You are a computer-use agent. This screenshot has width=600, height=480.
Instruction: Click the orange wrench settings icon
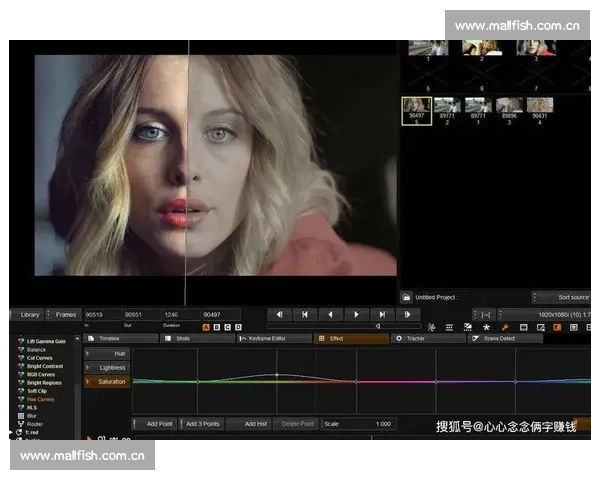pyautogui.click(x=504, y=327)
